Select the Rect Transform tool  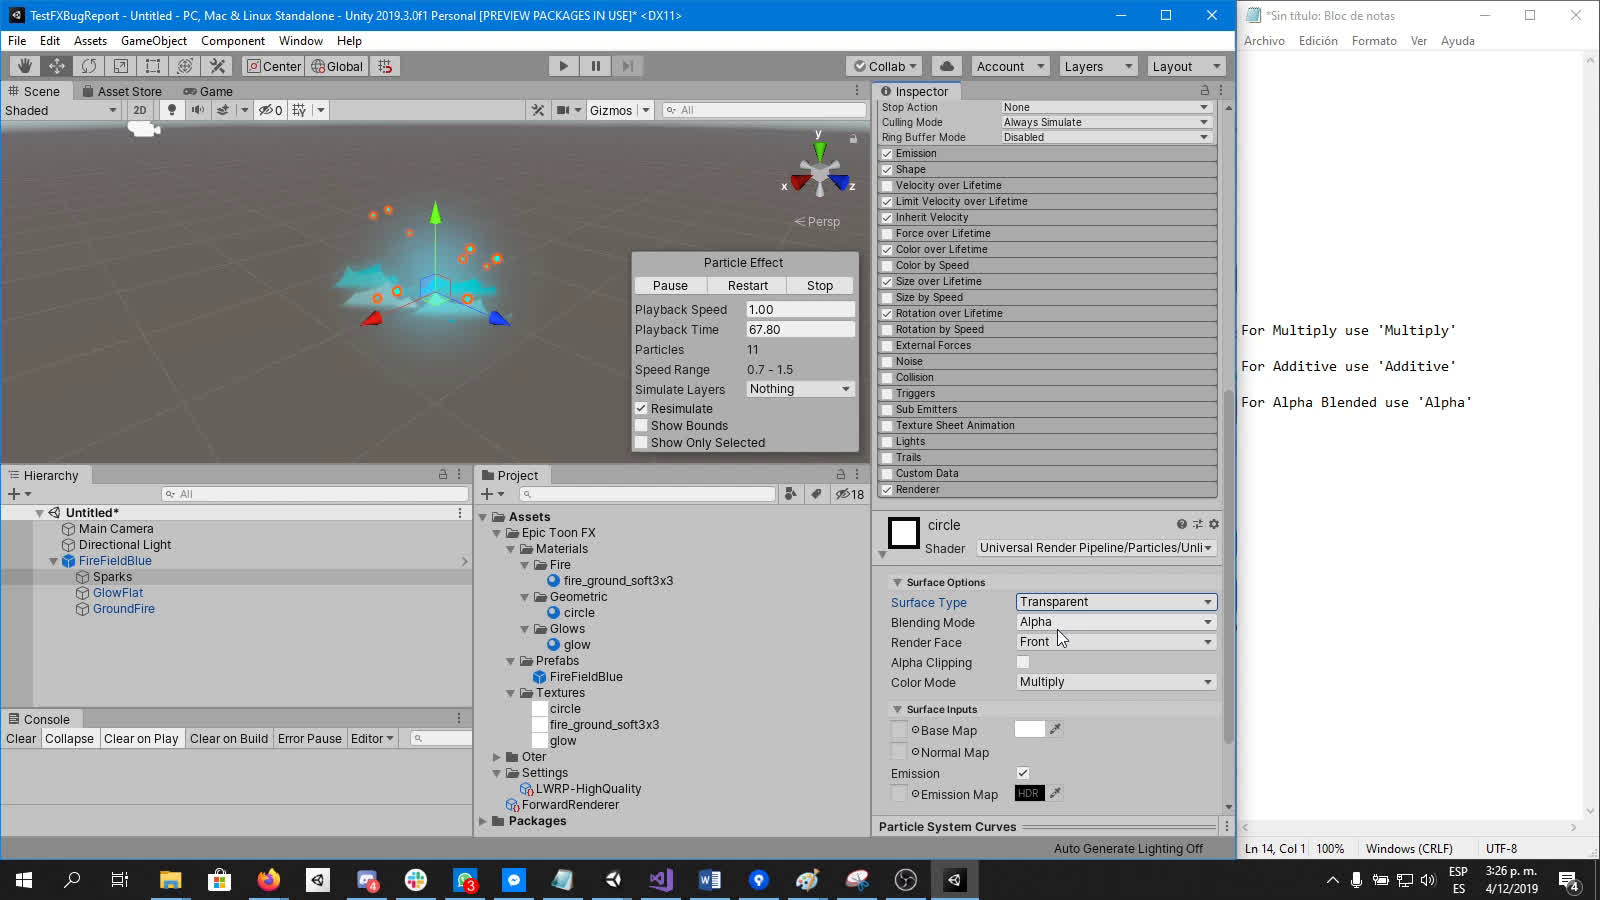coord(153,66)
